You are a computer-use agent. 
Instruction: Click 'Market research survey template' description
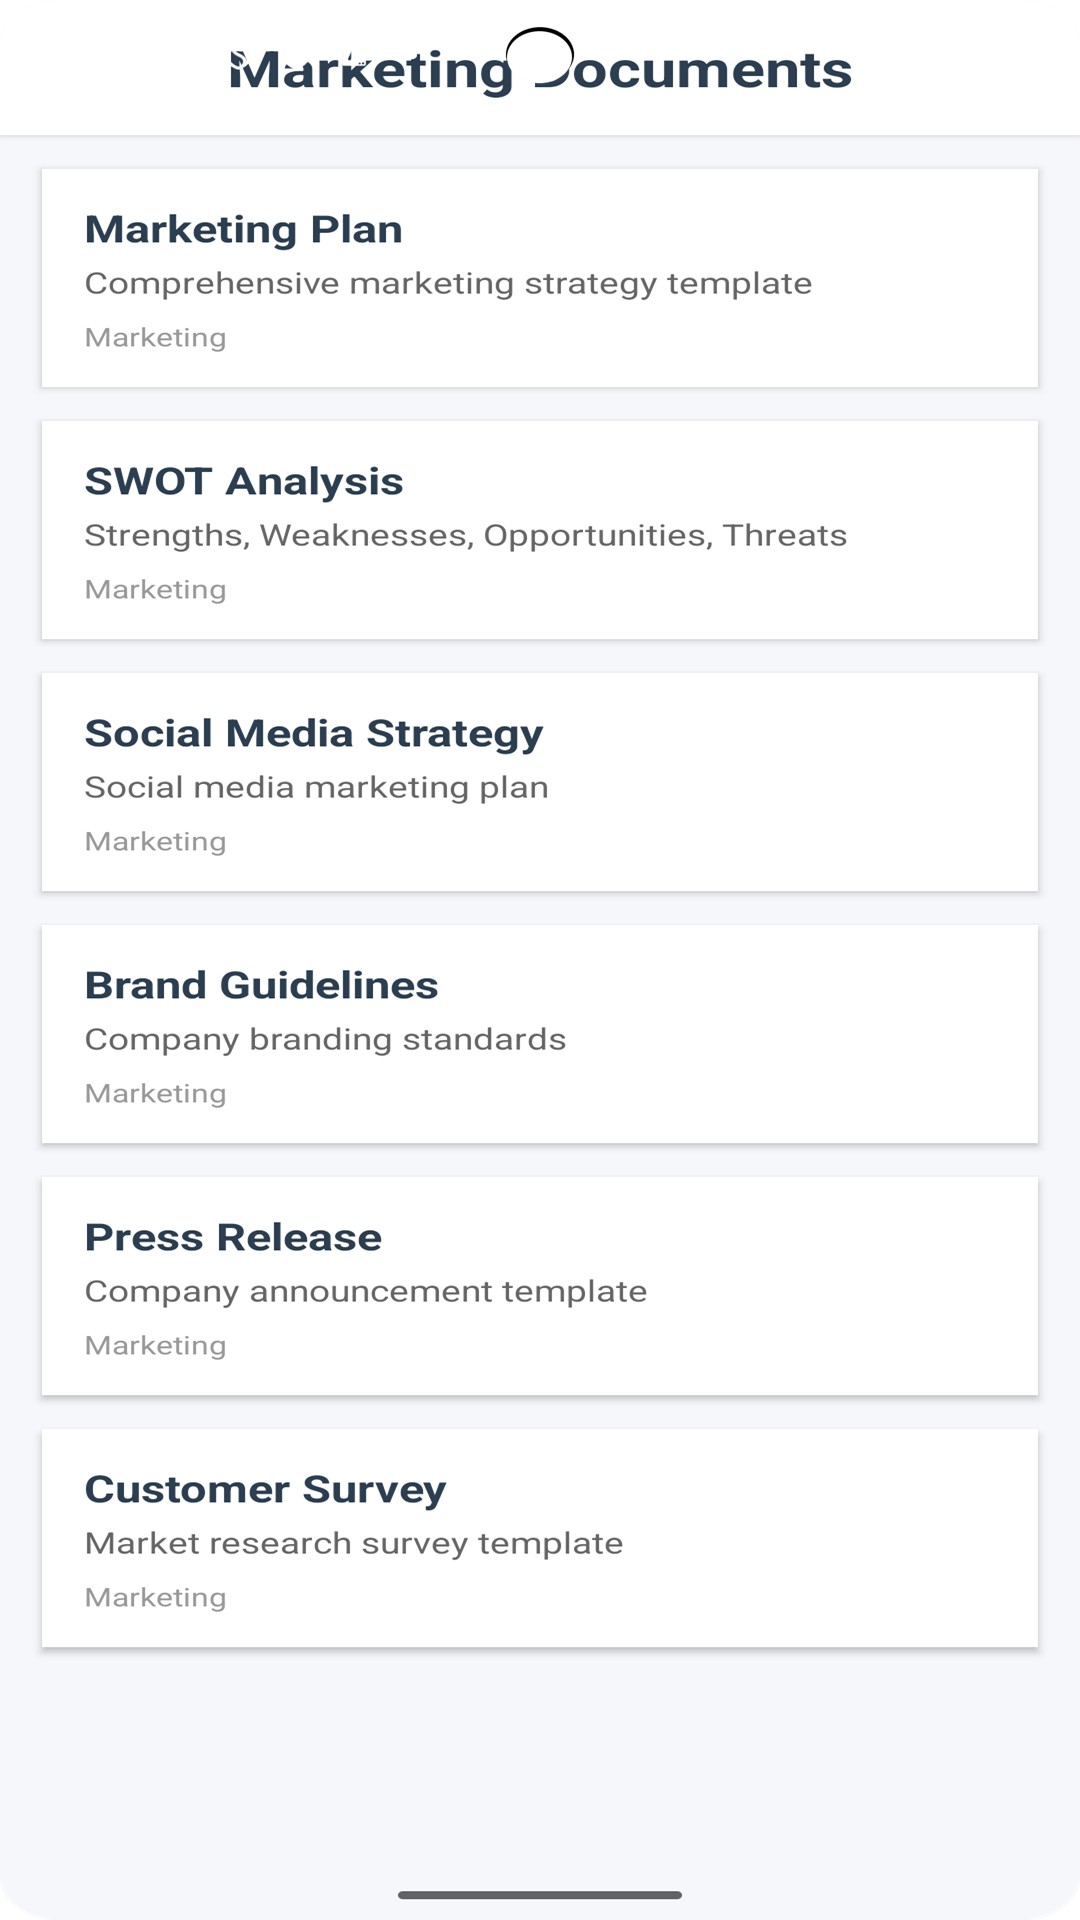354,1544
